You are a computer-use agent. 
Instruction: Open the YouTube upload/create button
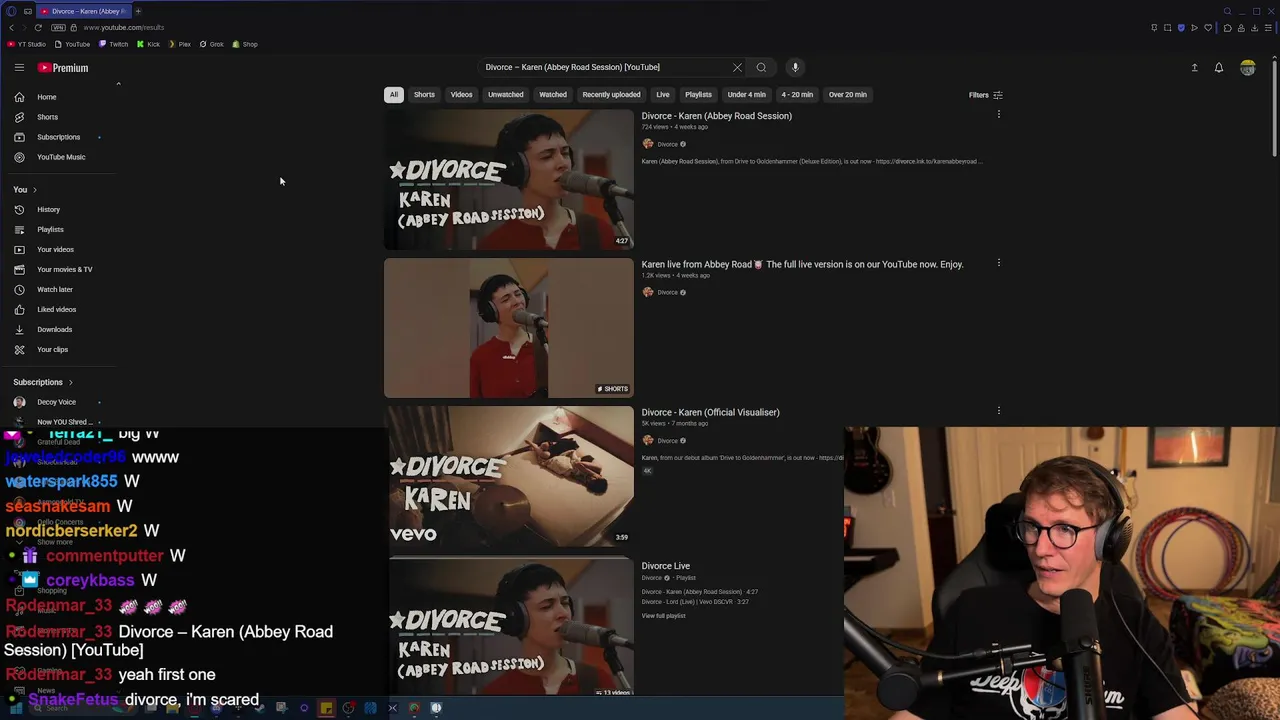(x=1194, y=68)
